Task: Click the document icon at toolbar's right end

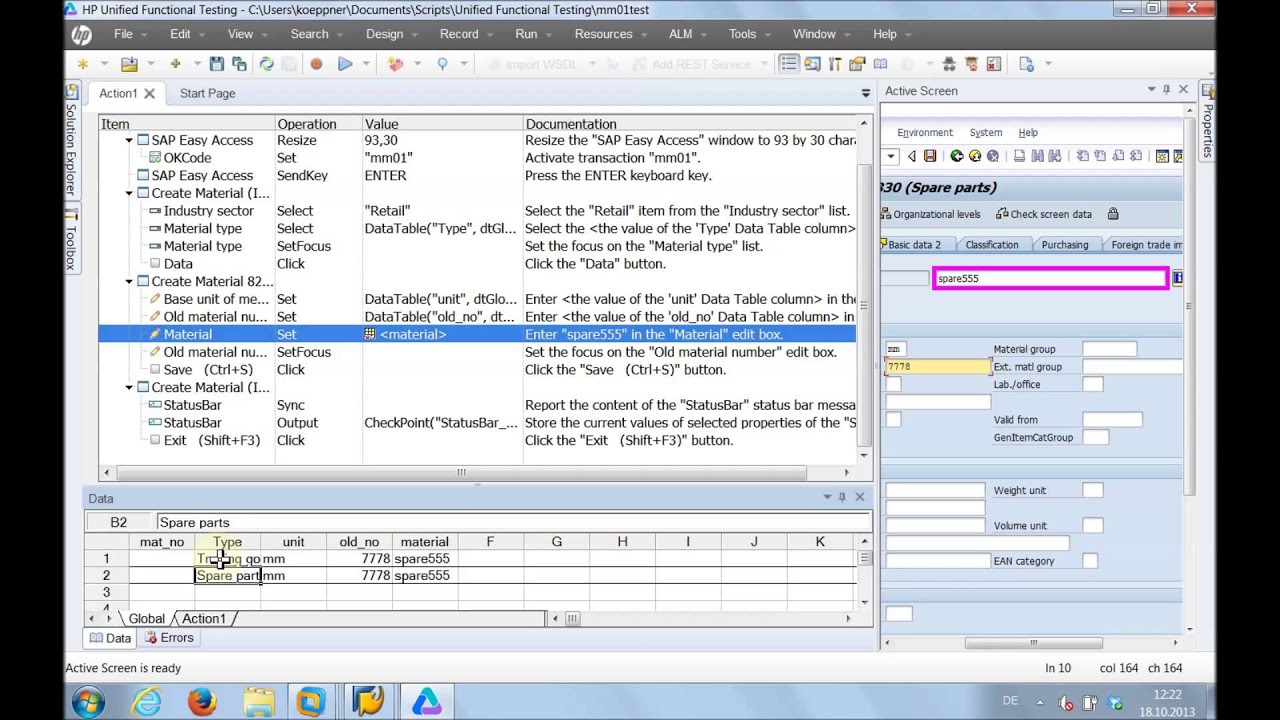Action: (1026, 64)
